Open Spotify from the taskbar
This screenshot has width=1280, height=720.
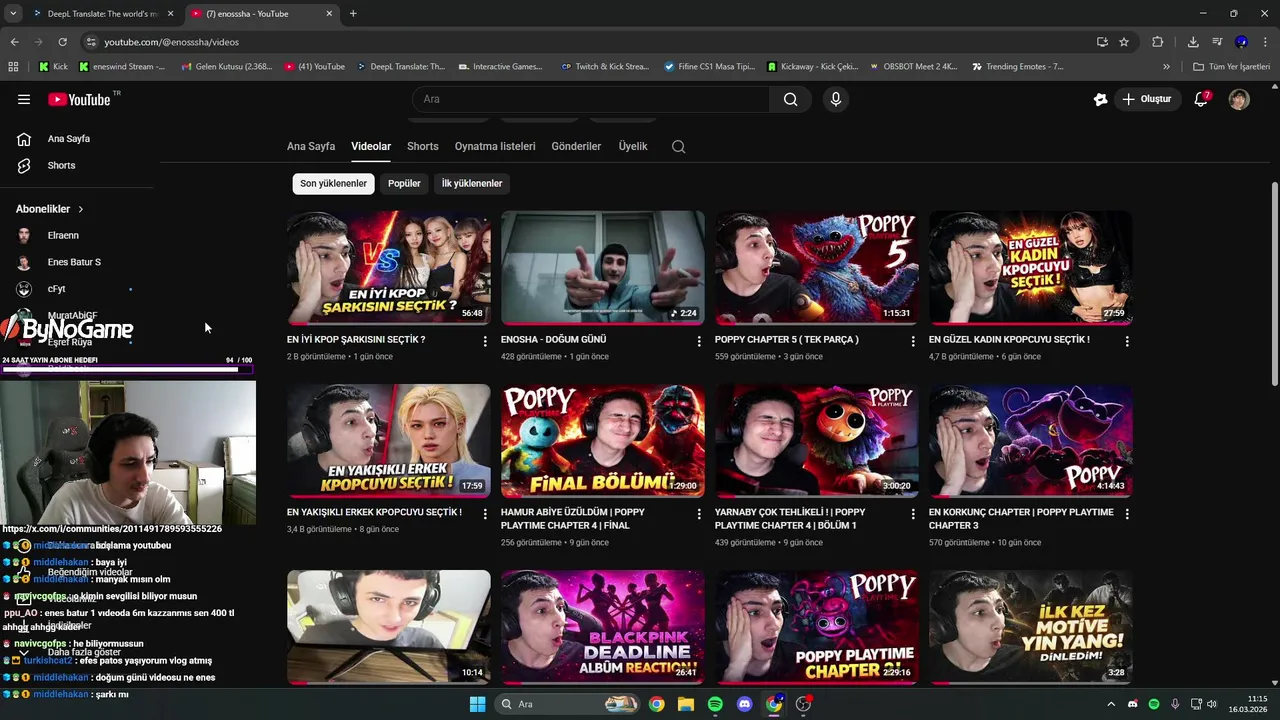715,704
